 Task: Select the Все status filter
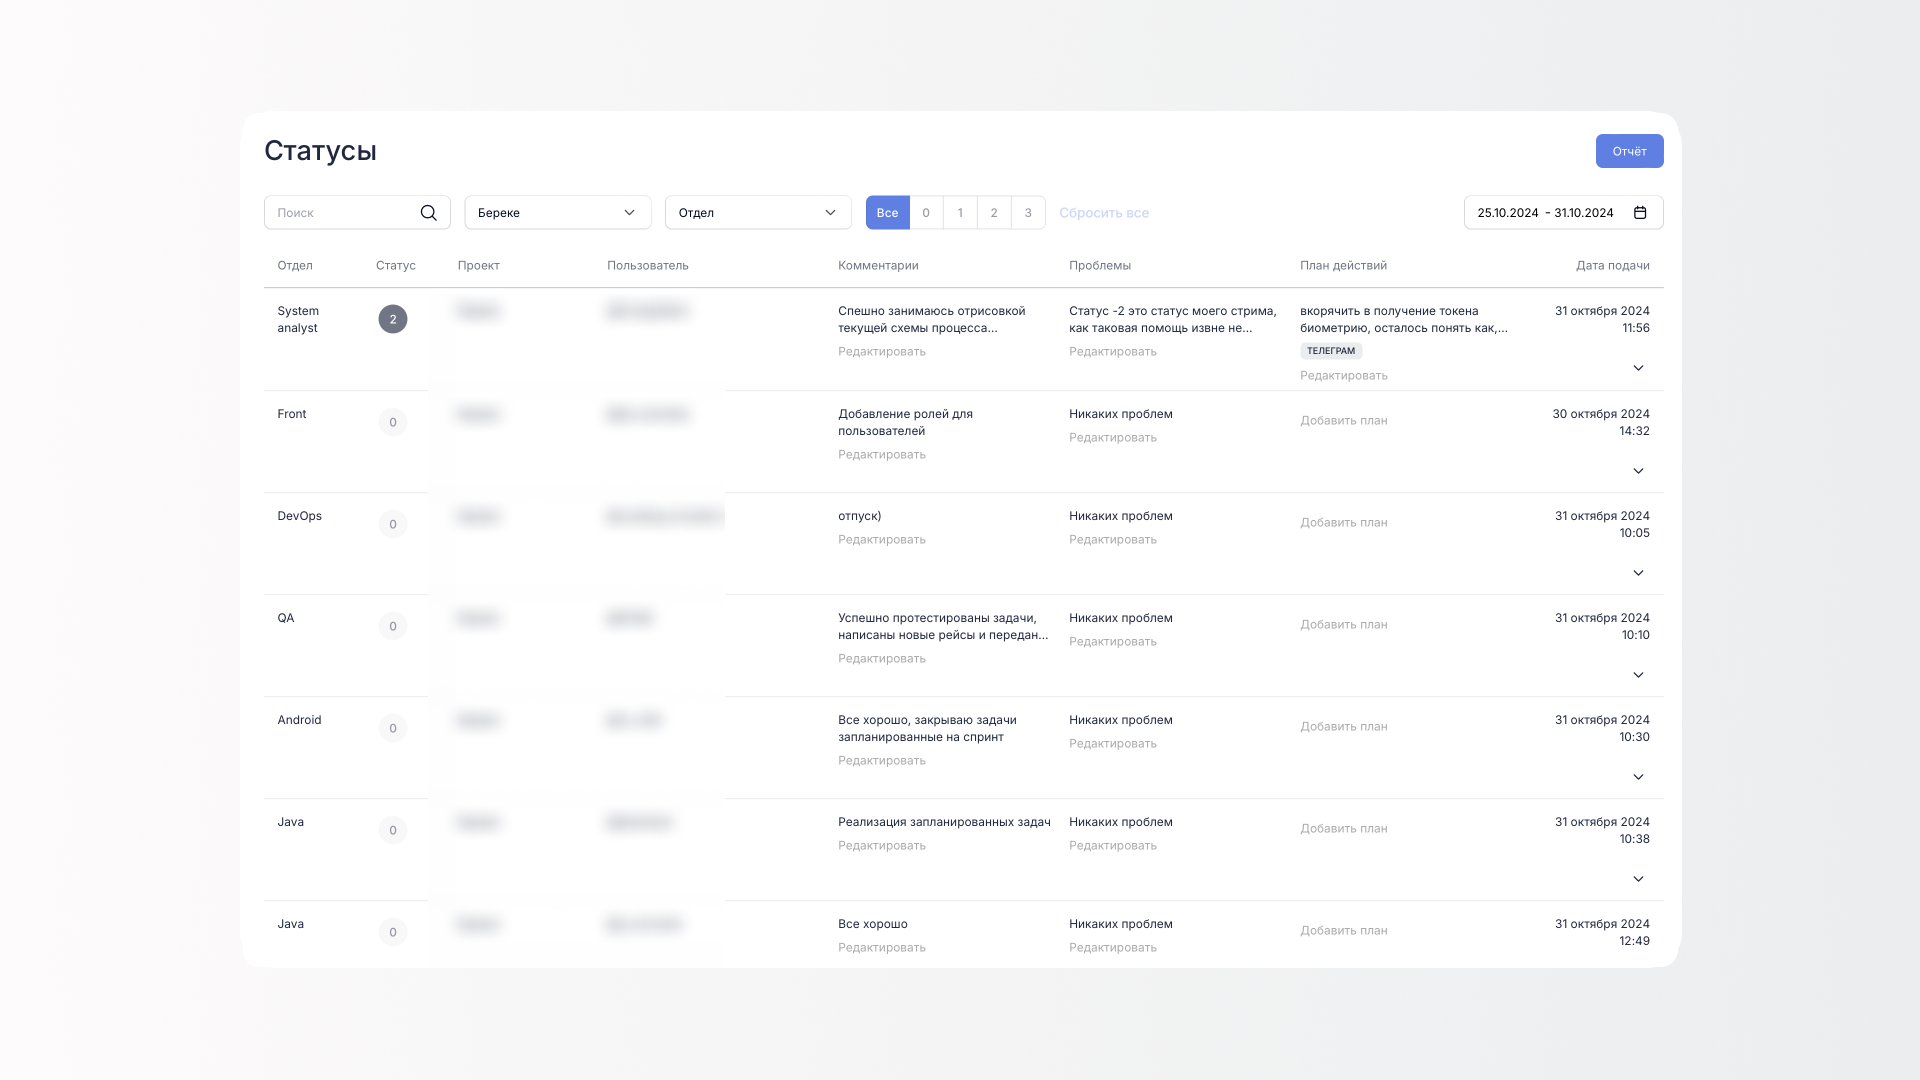point(887,213)
